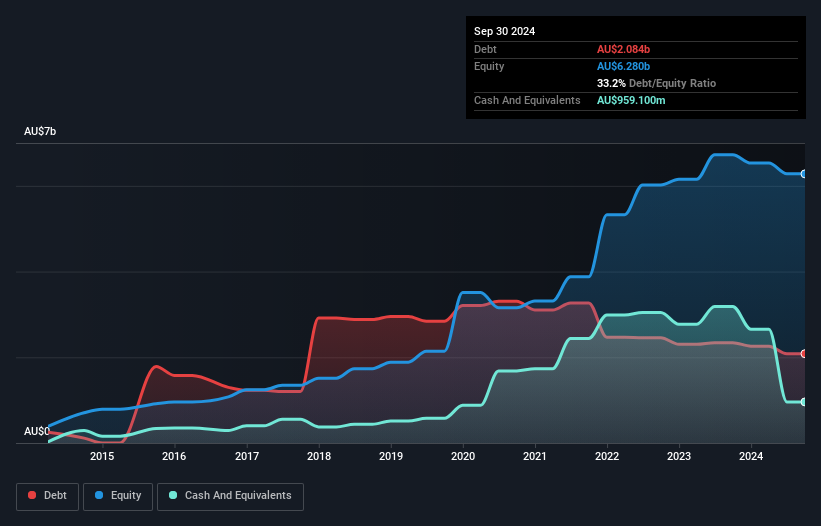Click the red Debt legend dot
The image size is (821, 526).
pyautogui.click(x=32, y=495)
